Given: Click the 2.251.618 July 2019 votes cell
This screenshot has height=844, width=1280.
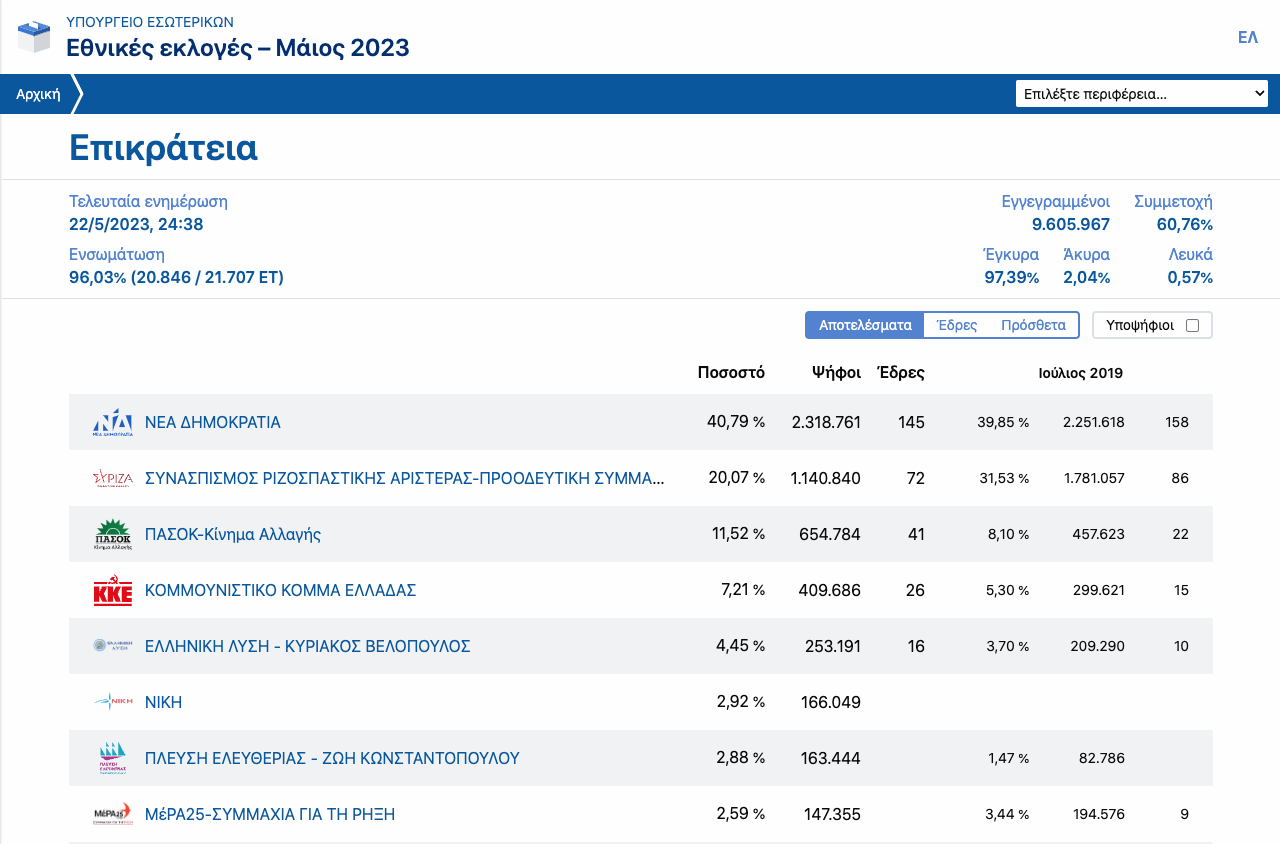Looking at the screenshot, I should pyautogui.click(x=1094, y=422).
